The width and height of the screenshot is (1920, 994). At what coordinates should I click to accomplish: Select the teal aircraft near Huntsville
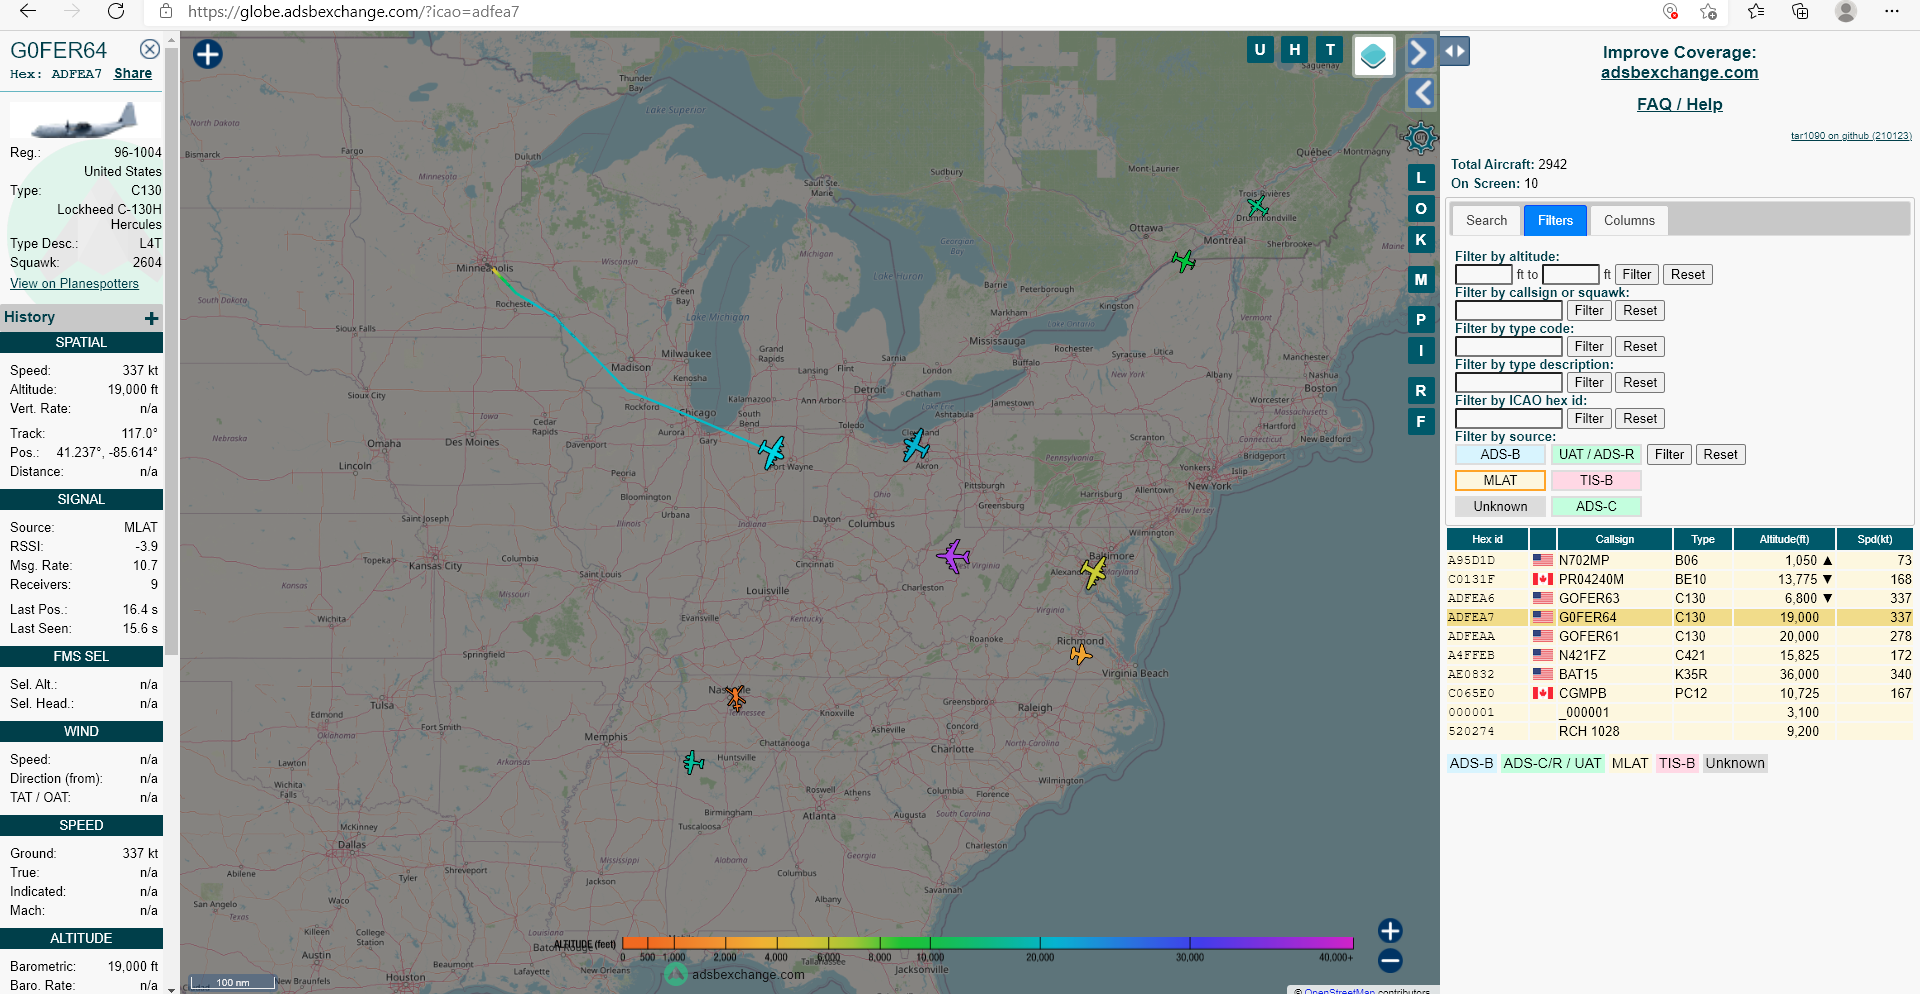click(693, 763)
